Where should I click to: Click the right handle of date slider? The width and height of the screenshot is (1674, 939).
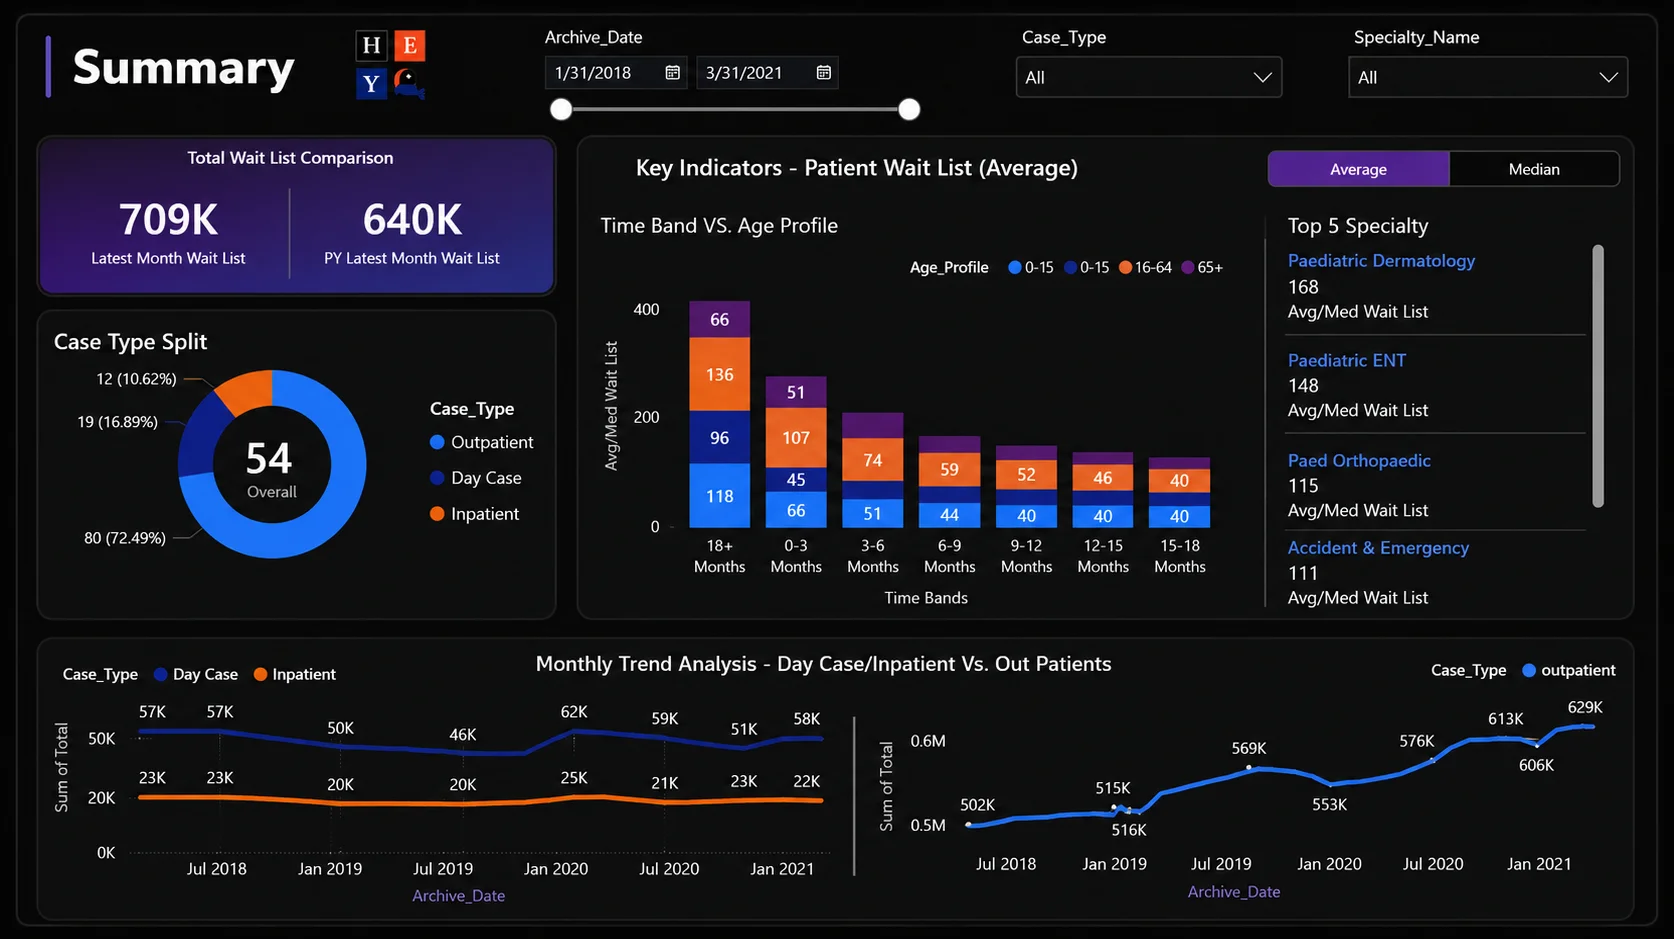[909, 110]
